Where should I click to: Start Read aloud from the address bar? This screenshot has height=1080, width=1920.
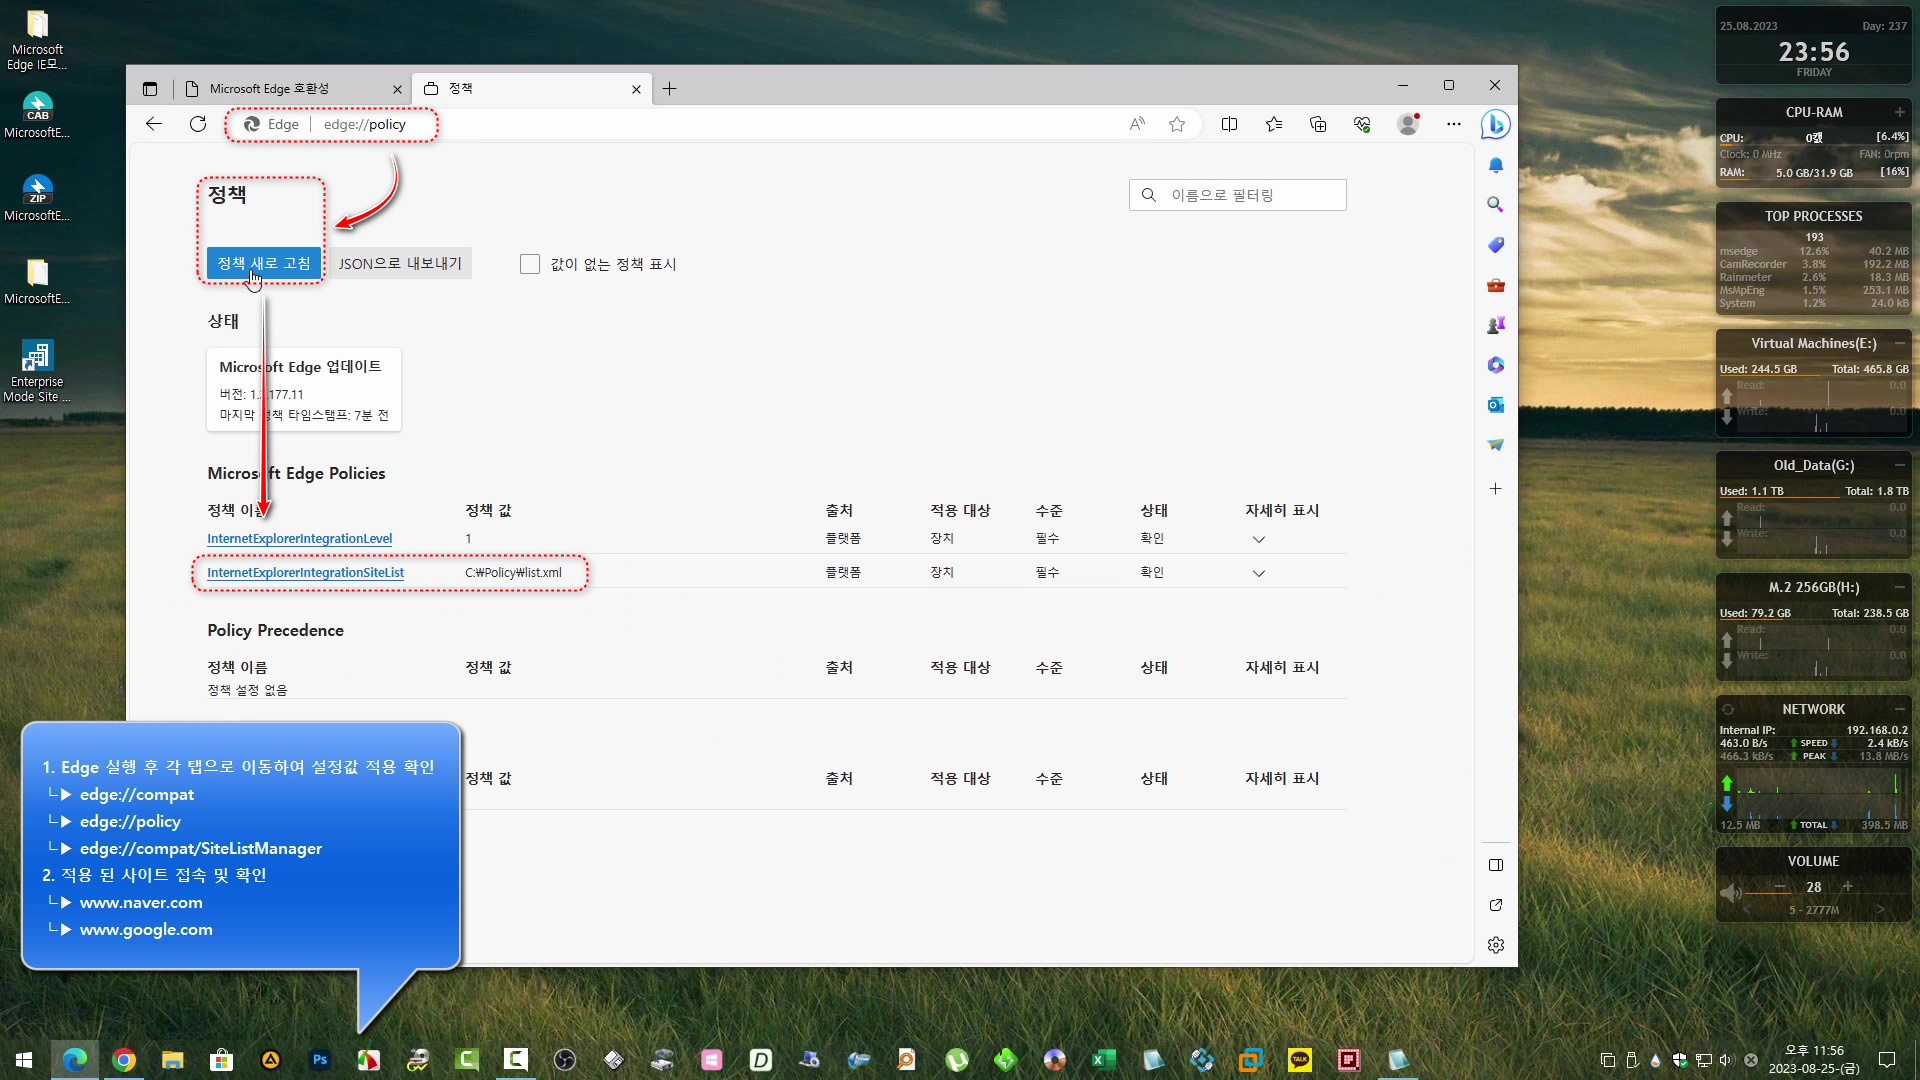coord(1136,124)
